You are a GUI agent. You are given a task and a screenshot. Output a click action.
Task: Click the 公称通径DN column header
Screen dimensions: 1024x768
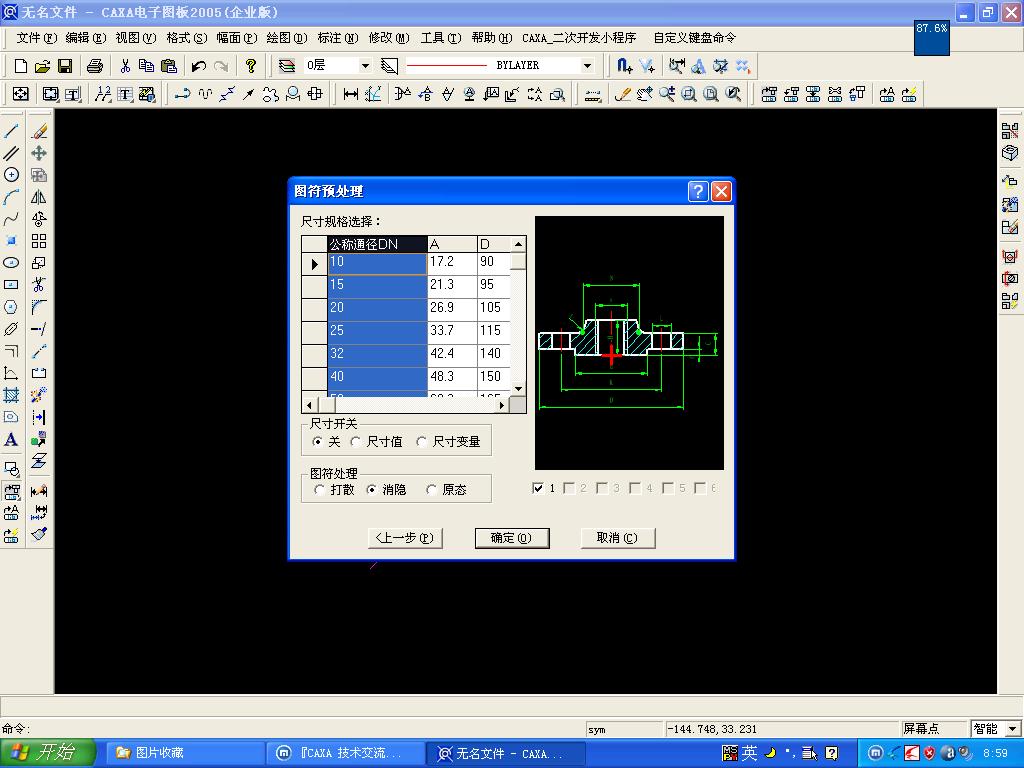pyautogui.click(x=377, y=244)
